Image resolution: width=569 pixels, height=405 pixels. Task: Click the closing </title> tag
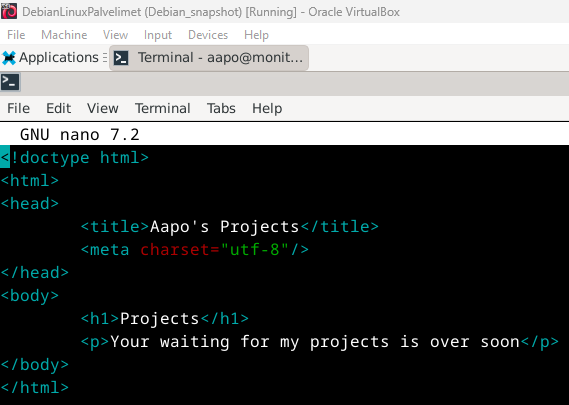(340, 227)
